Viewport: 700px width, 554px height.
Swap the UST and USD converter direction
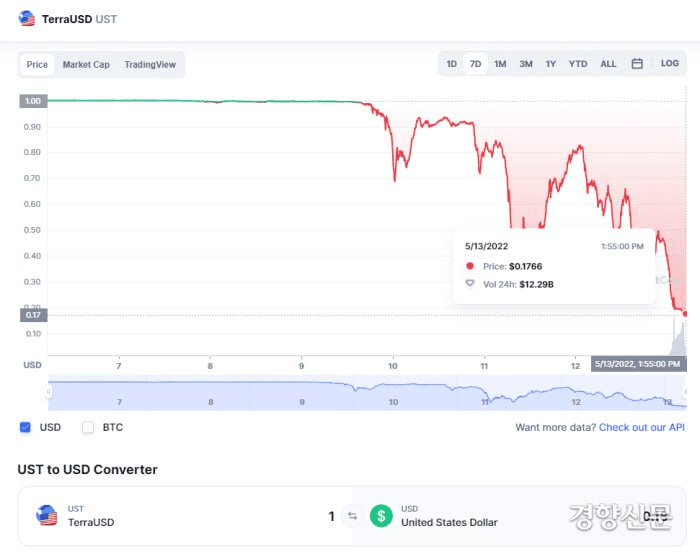pyautogui.click(x=352, y=516)
